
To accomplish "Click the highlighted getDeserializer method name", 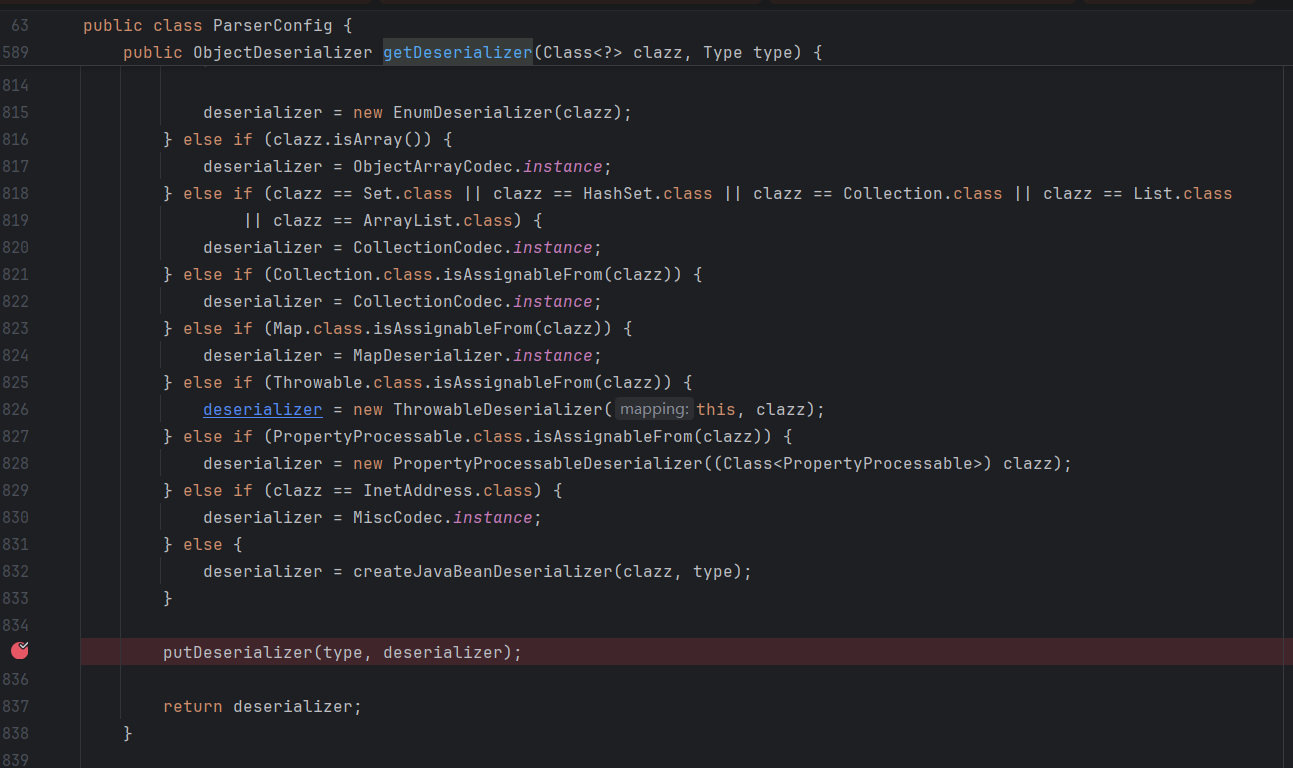I will pos(457,52).
